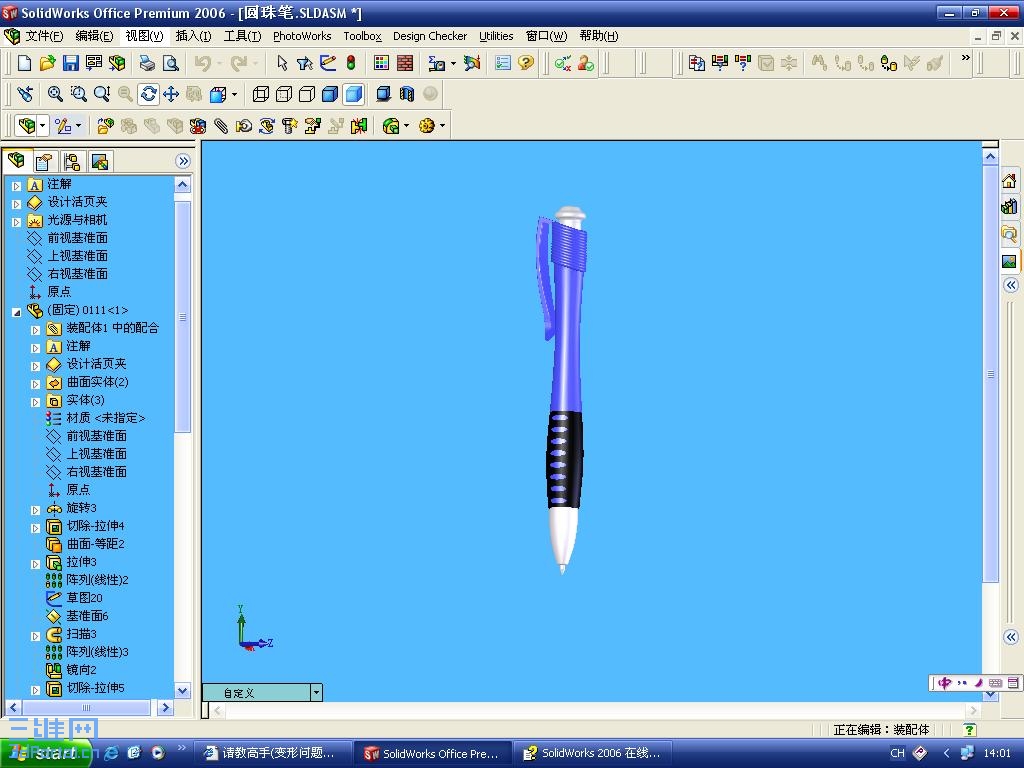The image size is (1024, 768).
Task: Toggle Shaded With Edges display mode
Action: click(330, 94)
